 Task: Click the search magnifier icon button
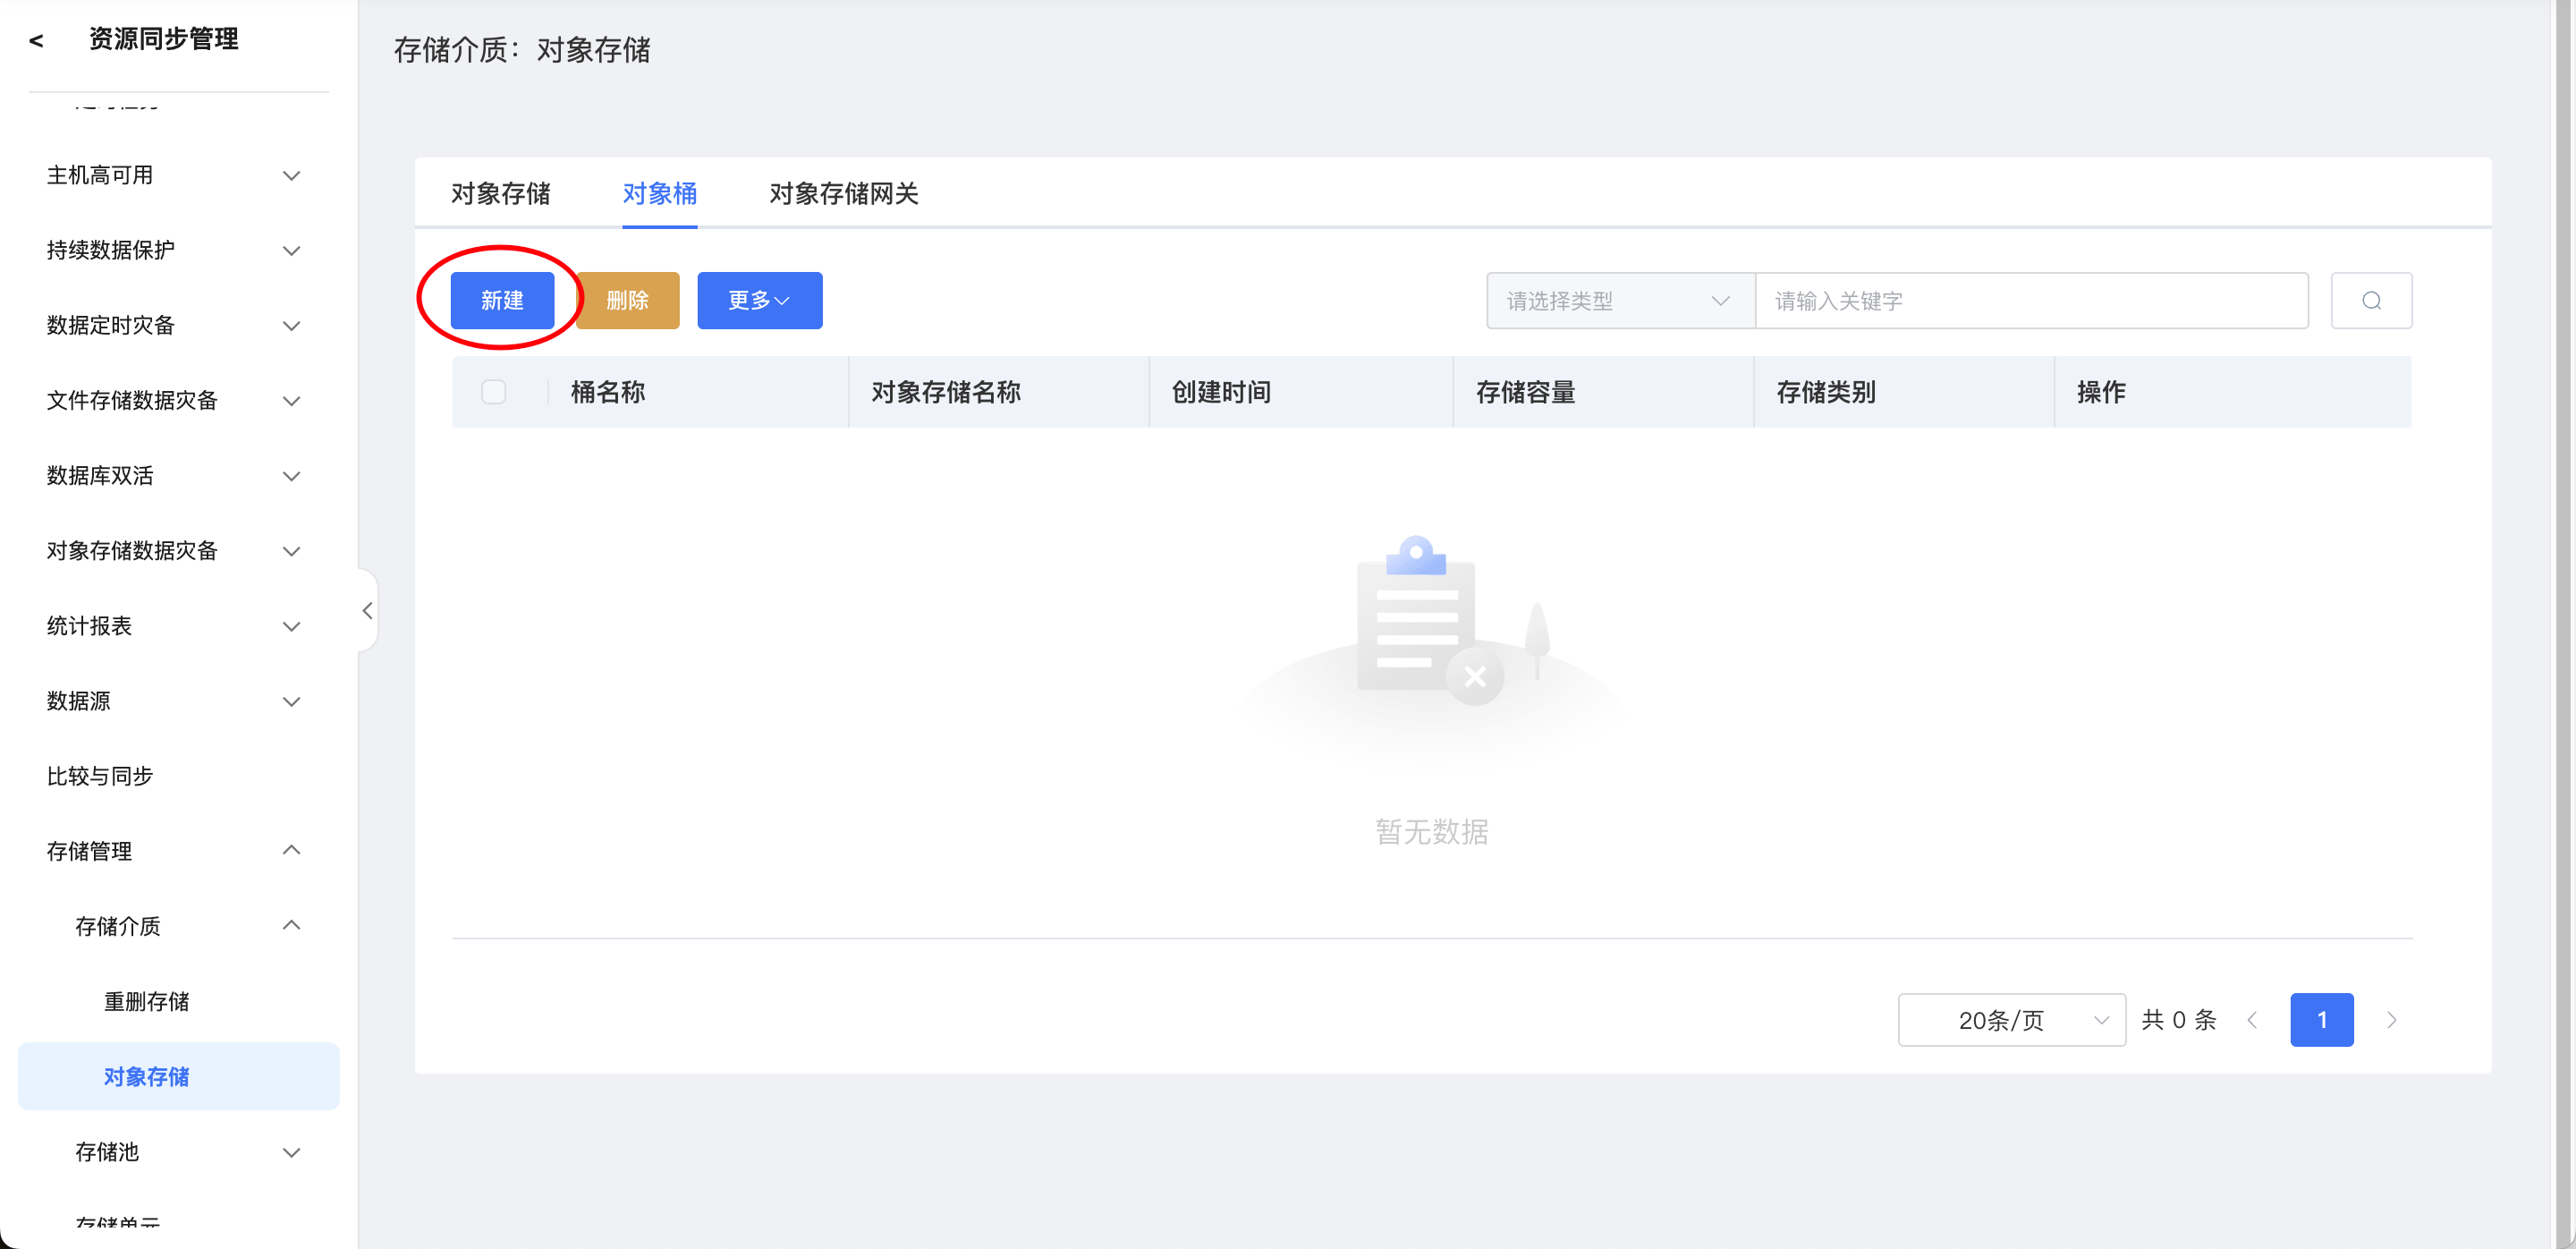[x=2370, y=300]
